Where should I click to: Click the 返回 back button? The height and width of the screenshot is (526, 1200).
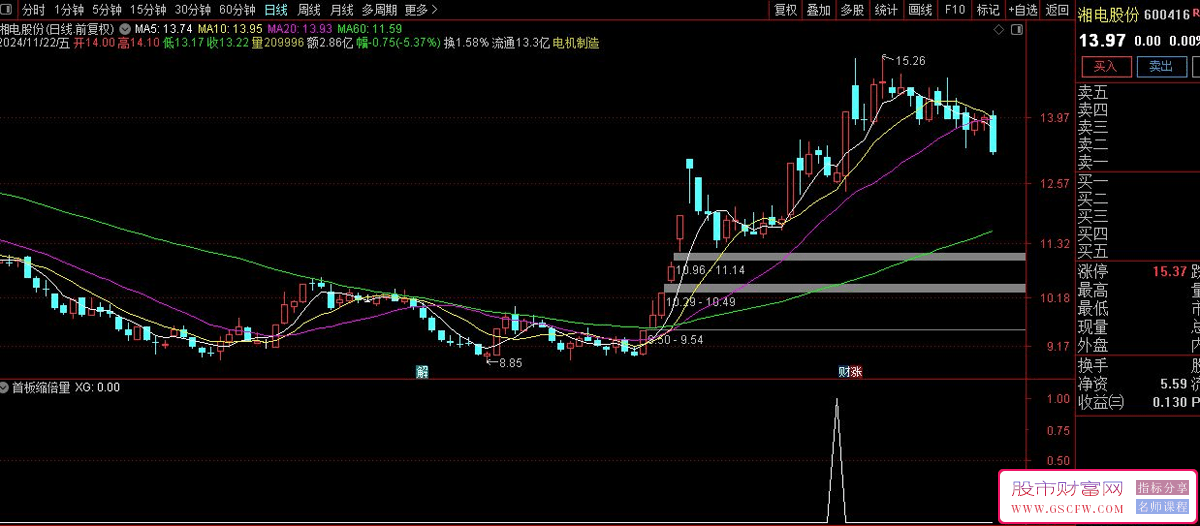pos(1056,10)
